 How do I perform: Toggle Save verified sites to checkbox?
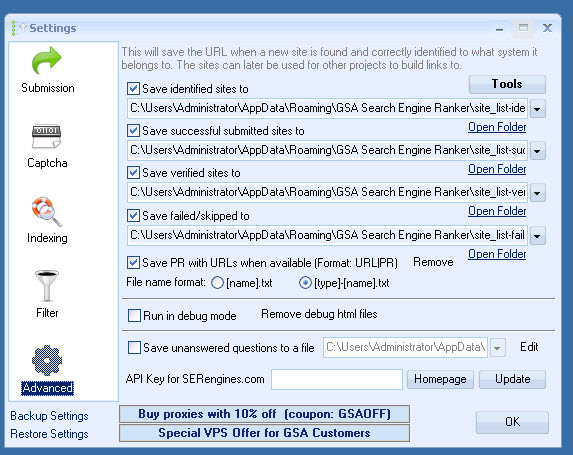[x=133, y=172]
